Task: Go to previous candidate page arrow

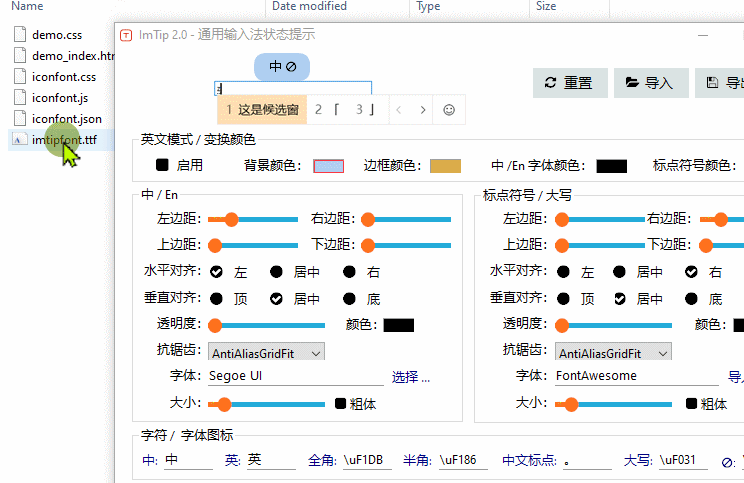Action: 399,110
